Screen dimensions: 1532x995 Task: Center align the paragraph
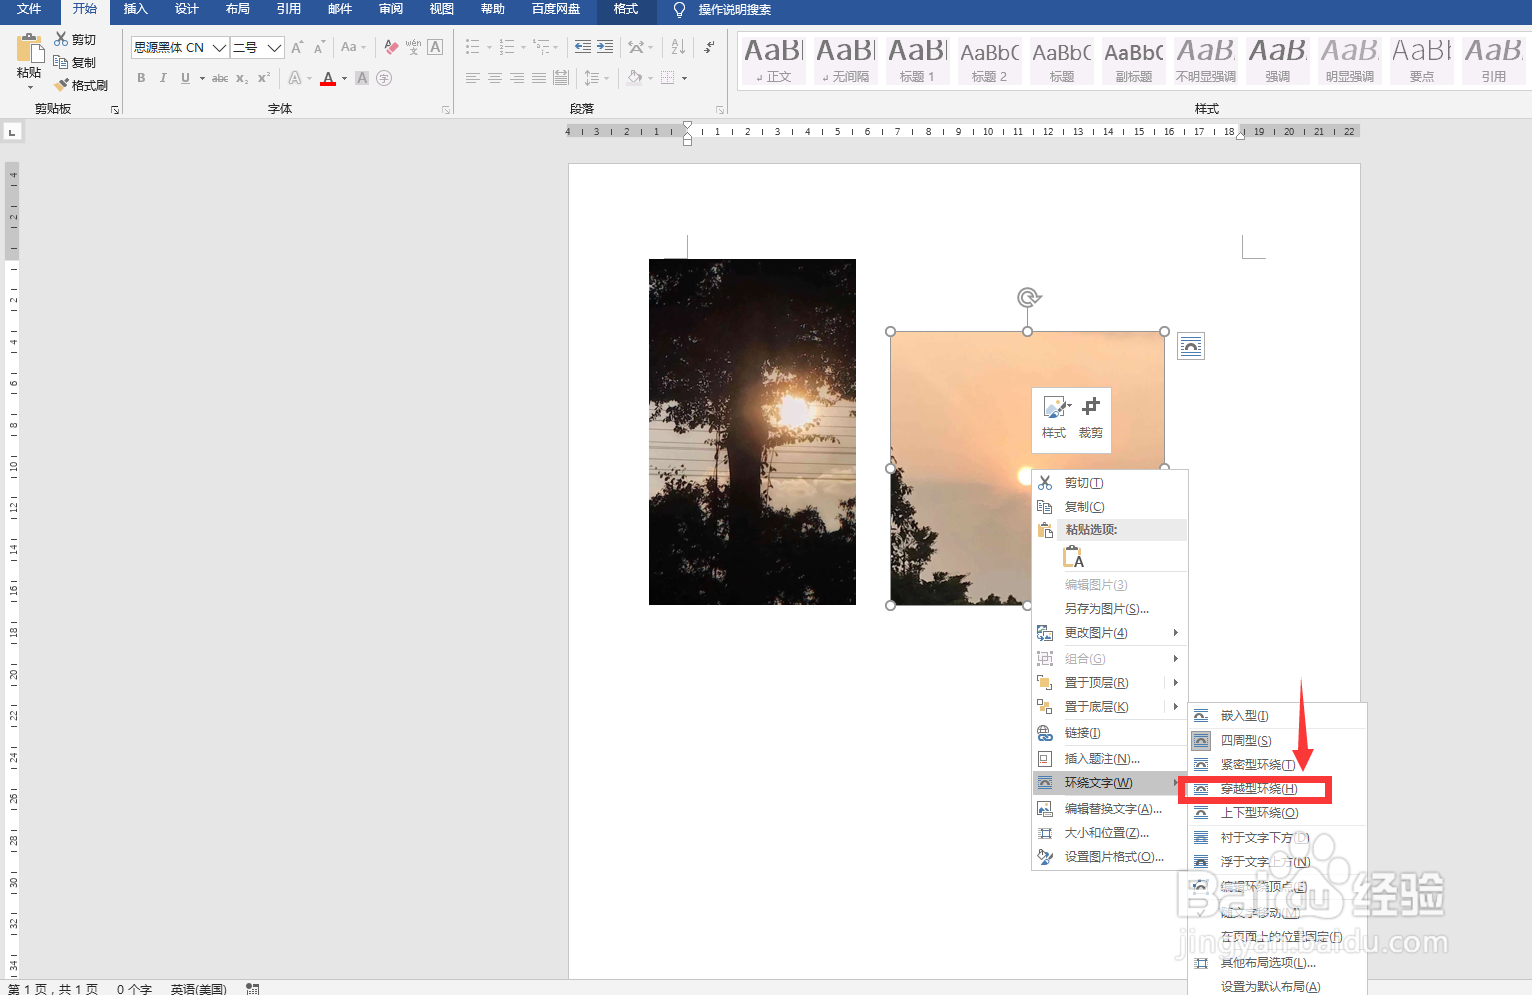pyautogui.click(x=495, y=78)
